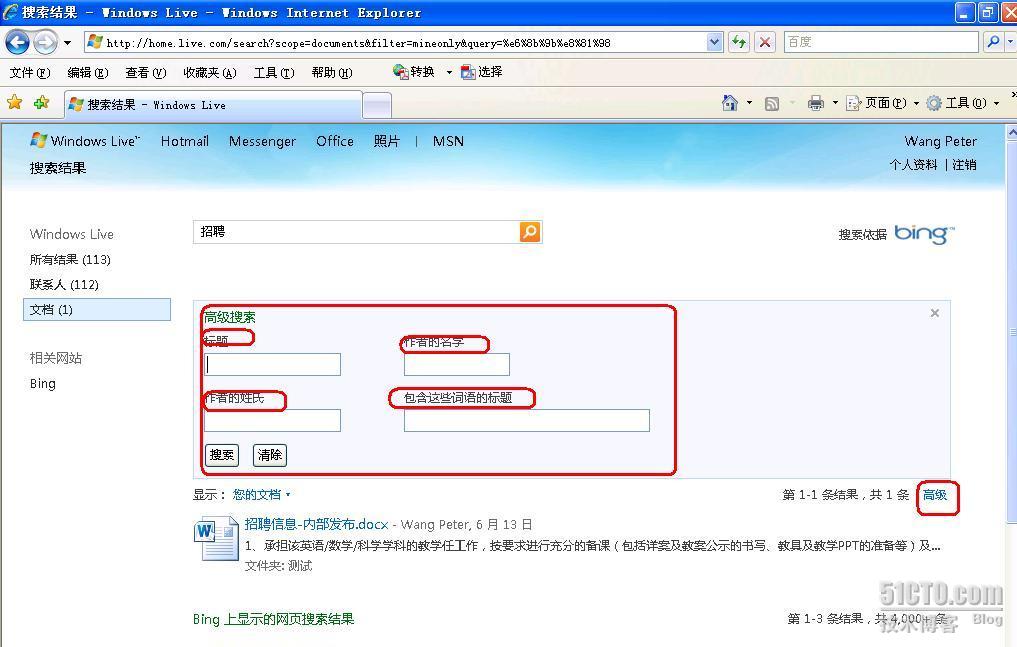1017x647 pixels.
Task: Click the 包含这些词语的标题 text field
Action: point(527,420)
